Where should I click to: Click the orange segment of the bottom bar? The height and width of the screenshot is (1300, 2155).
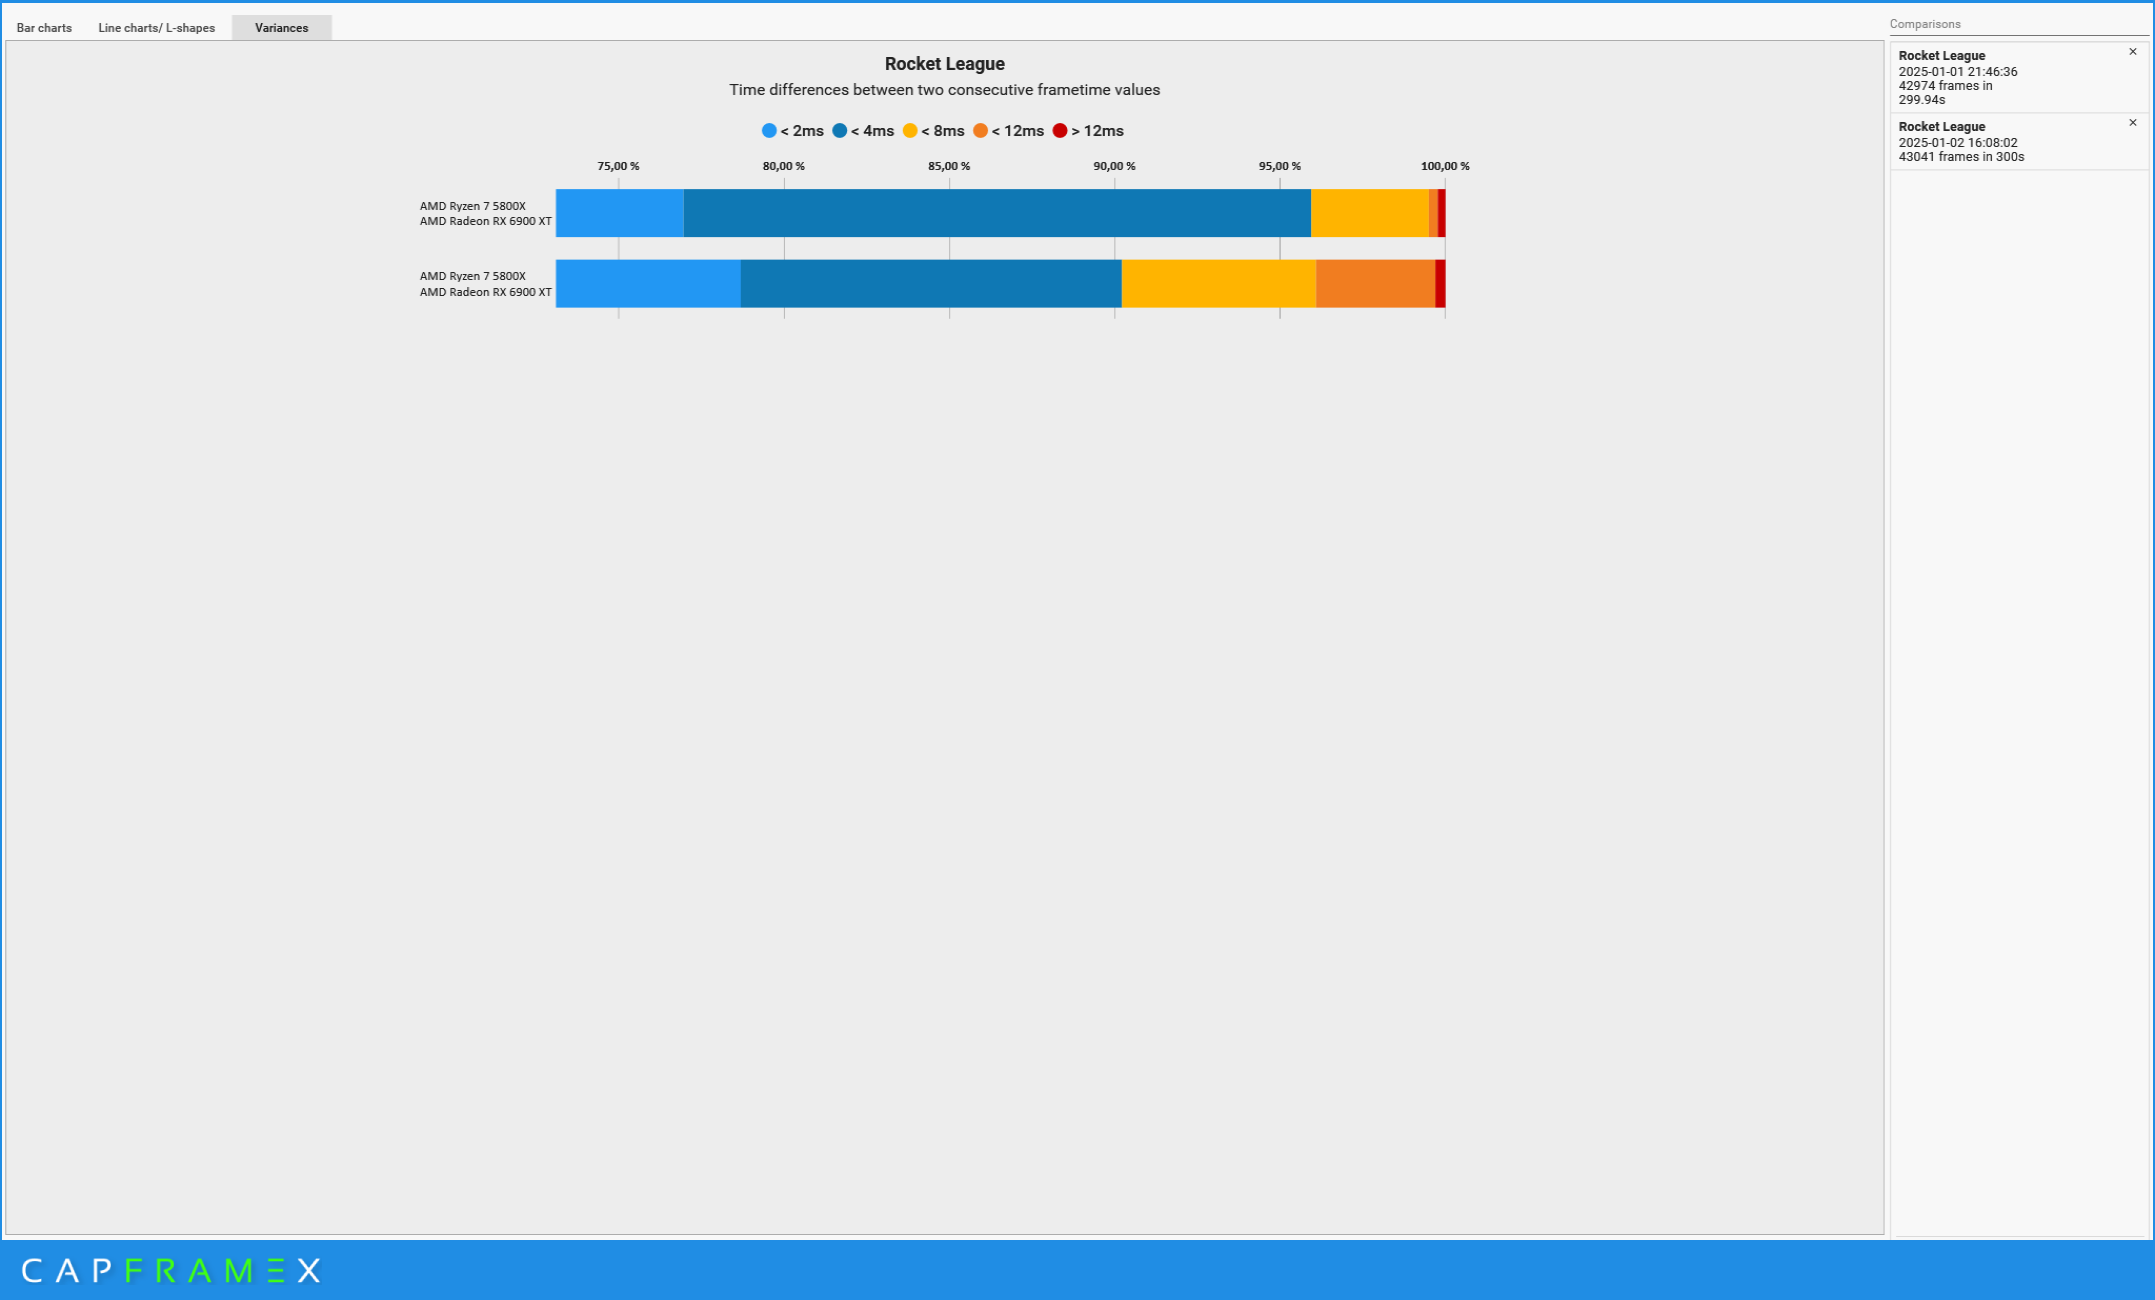(x=1375, y=284)
